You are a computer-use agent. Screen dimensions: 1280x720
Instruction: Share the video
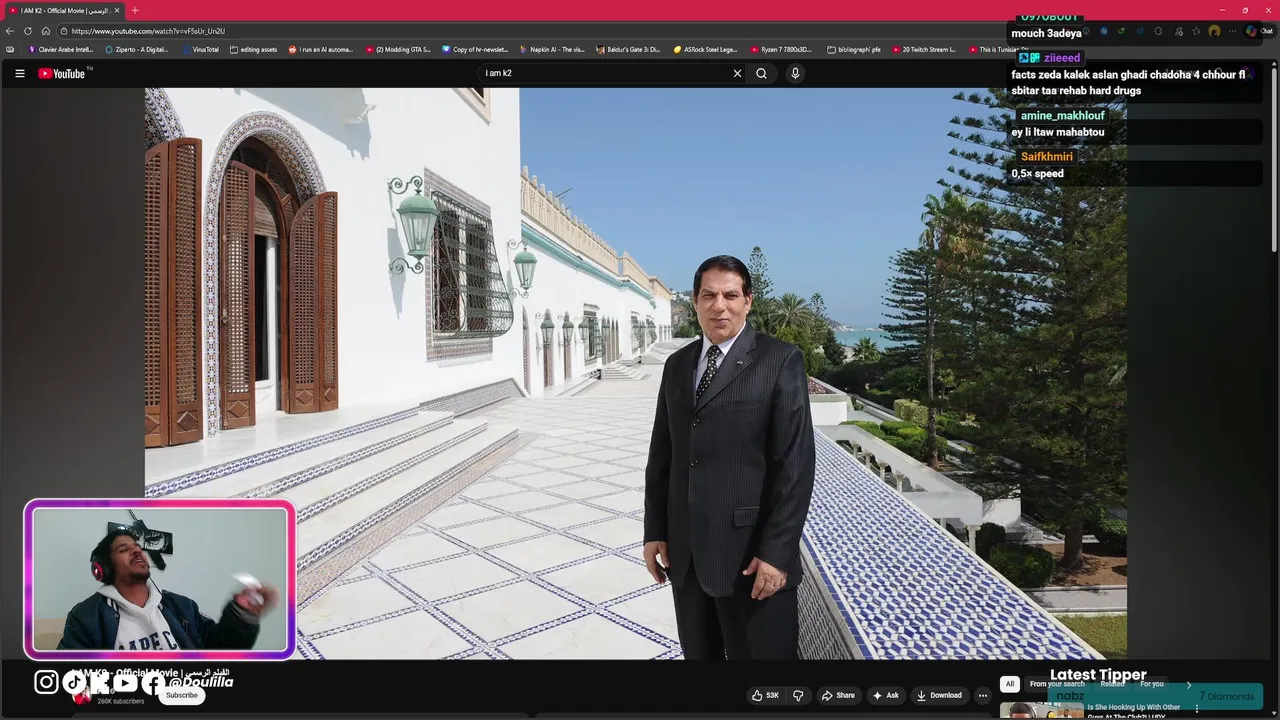(x=838, y=695)
